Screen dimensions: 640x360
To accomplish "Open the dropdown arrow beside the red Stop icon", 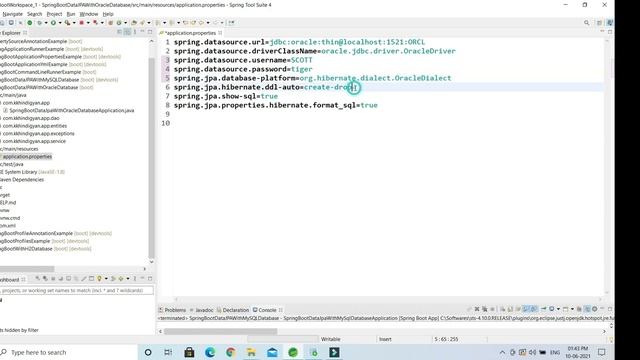I will coord(88,23).
